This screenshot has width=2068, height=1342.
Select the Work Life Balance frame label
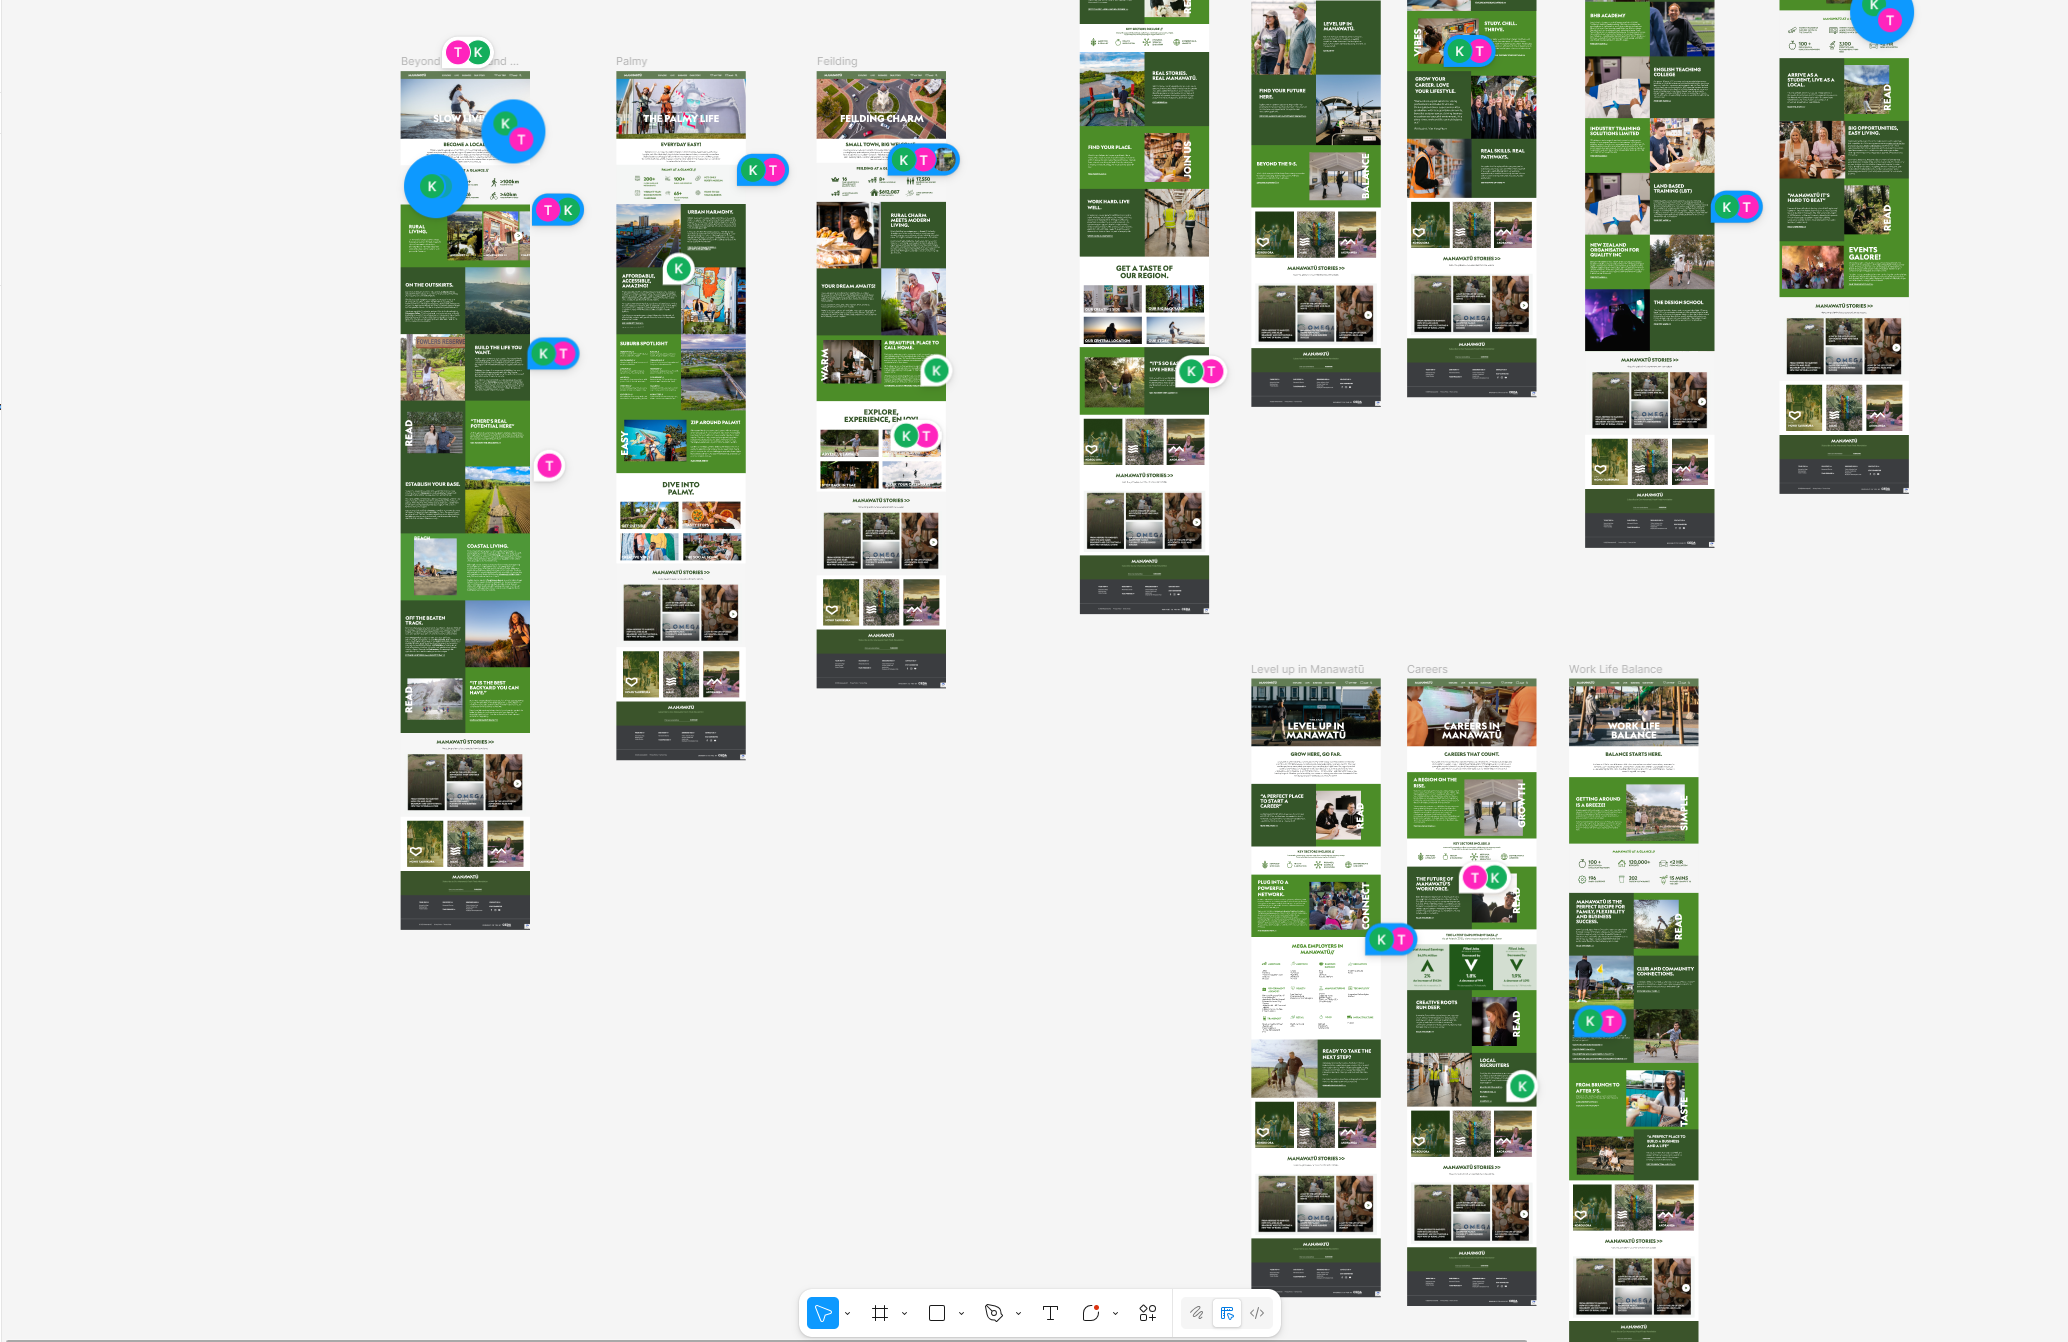[x=1615, y=670]
